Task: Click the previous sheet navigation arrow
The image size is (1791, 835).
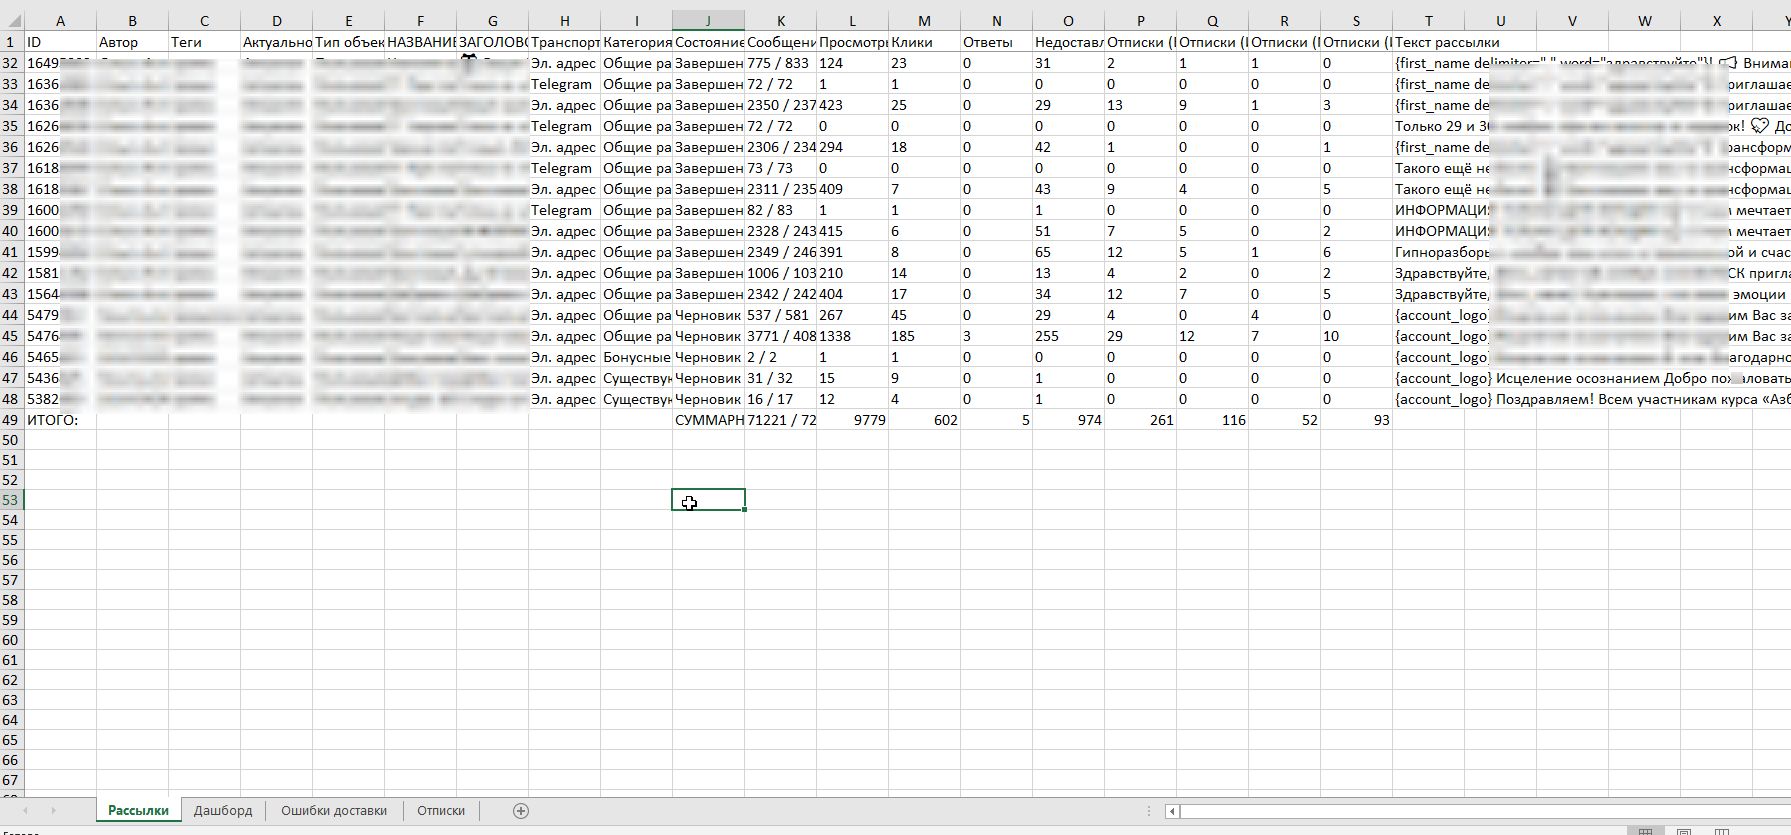Action: pyautogui.click(x=26, y=811)
